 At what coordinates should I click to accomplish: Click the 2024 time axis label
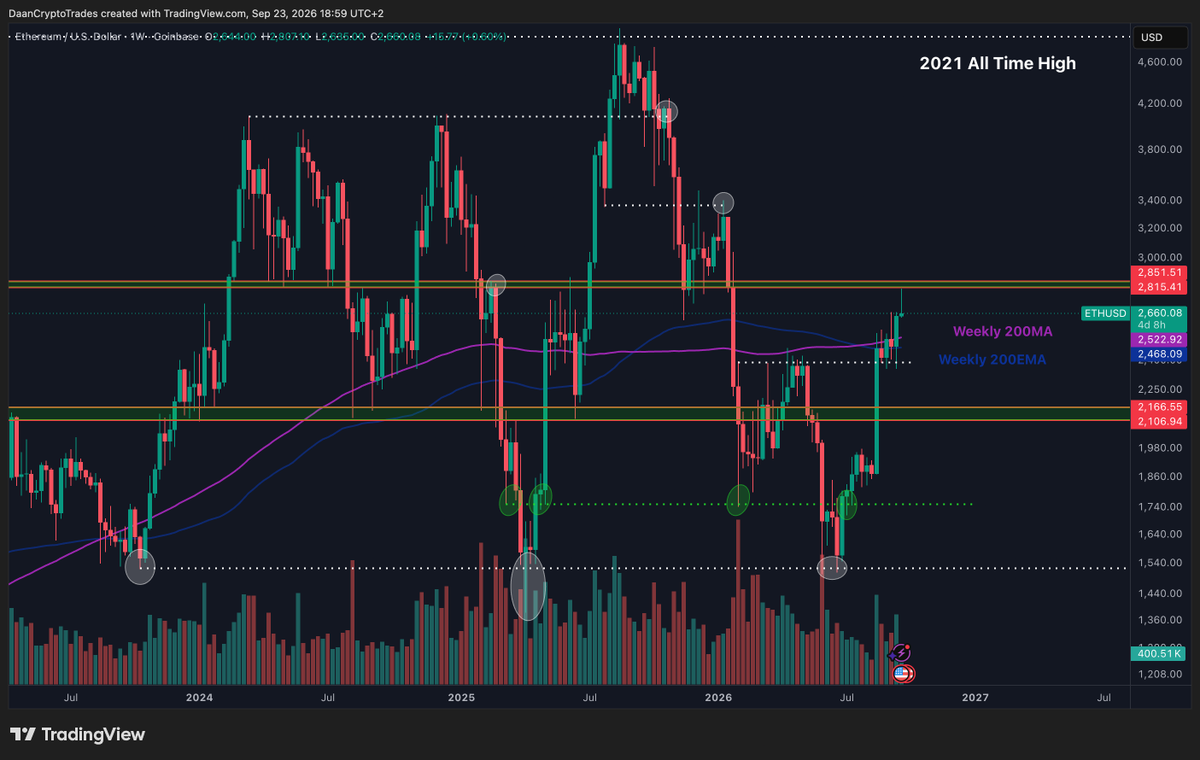(x=199, y=696)
